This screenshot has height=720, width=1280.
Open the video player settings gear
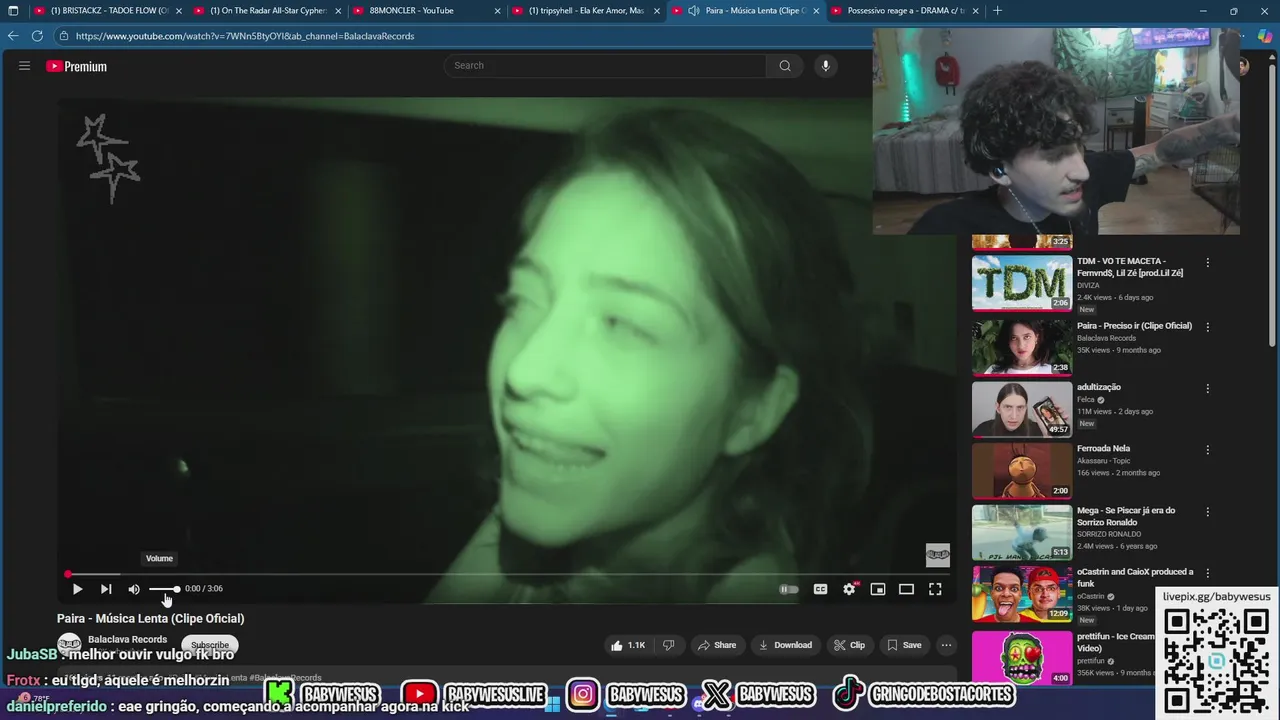click(849, 589)
